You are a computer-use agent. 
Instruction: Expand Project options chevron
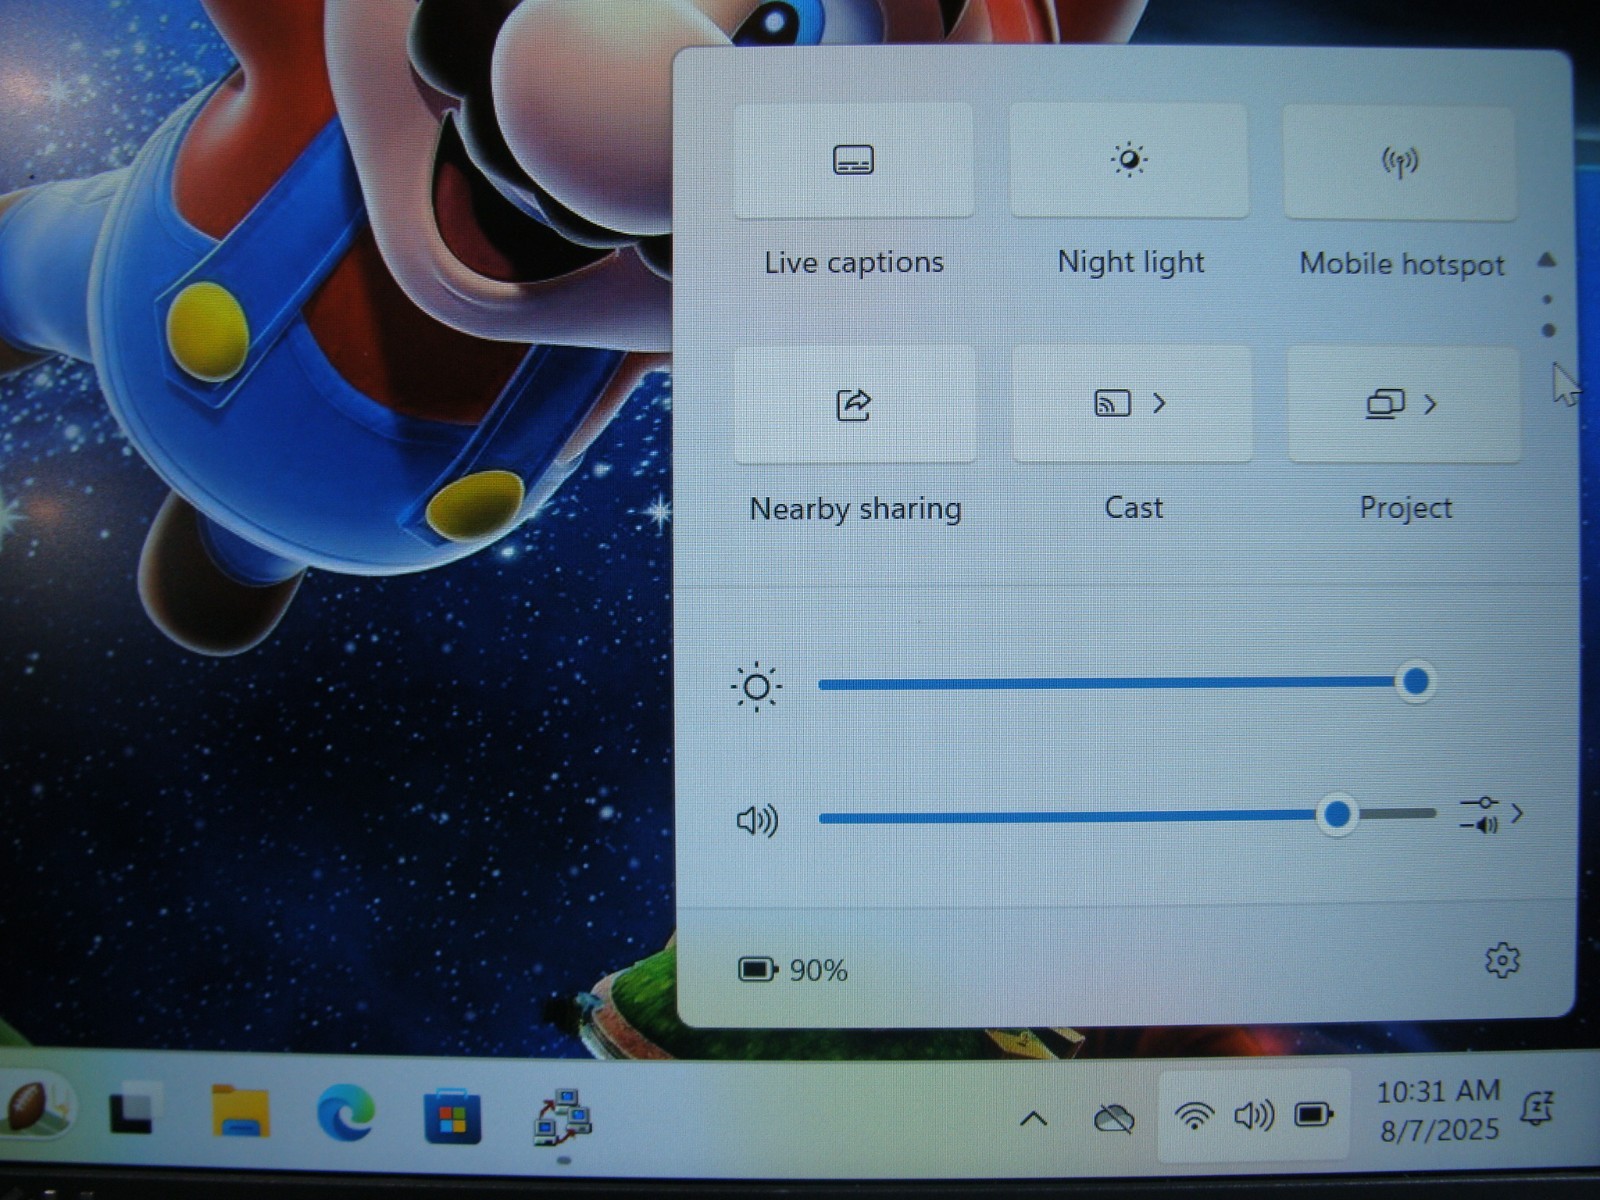1430,404
